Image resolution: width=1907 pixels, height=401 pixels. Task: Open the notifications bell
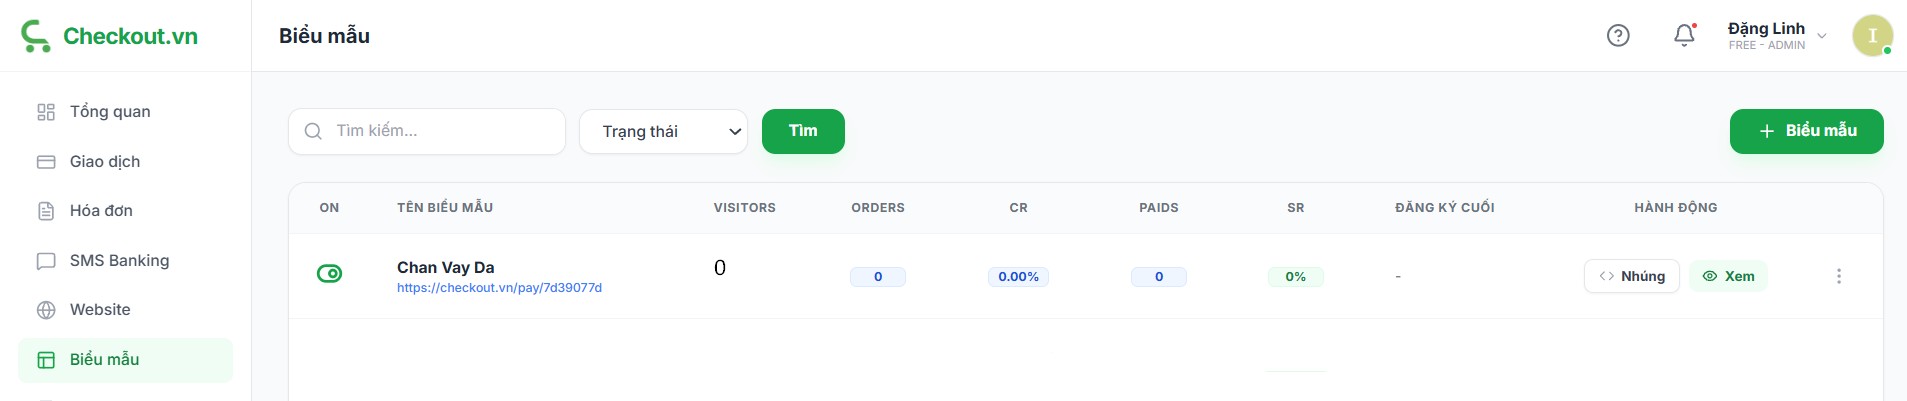1684,36
